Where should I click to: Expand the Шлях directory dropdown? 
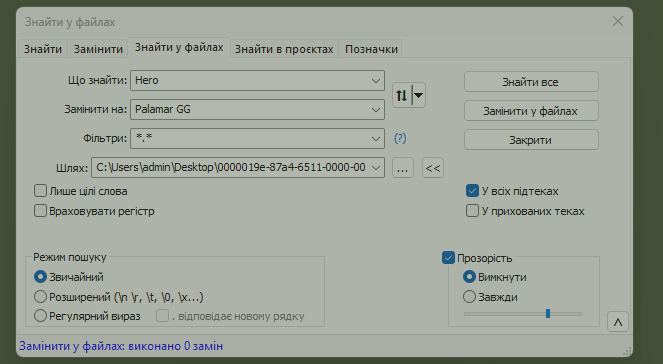(375, 167)
